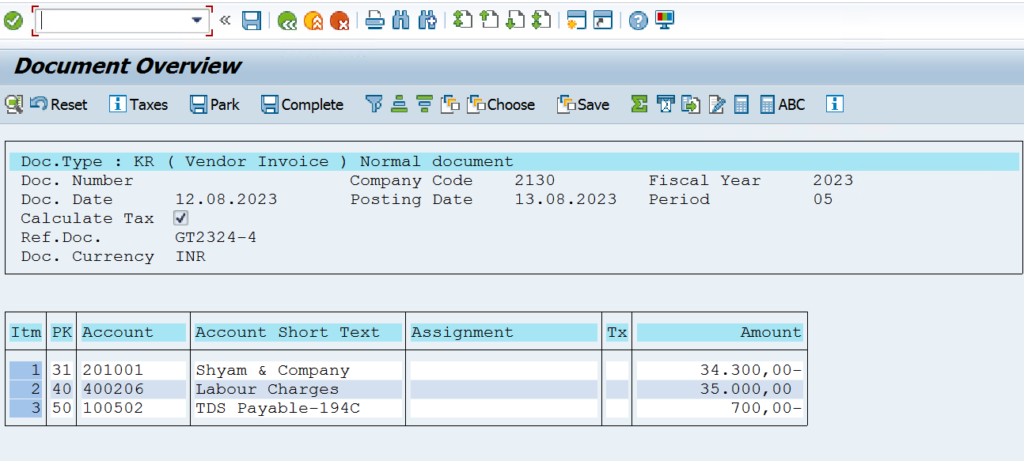Click the reference document GT2324-4
The image size is (1024, 461).
click(x=216, y=237)
